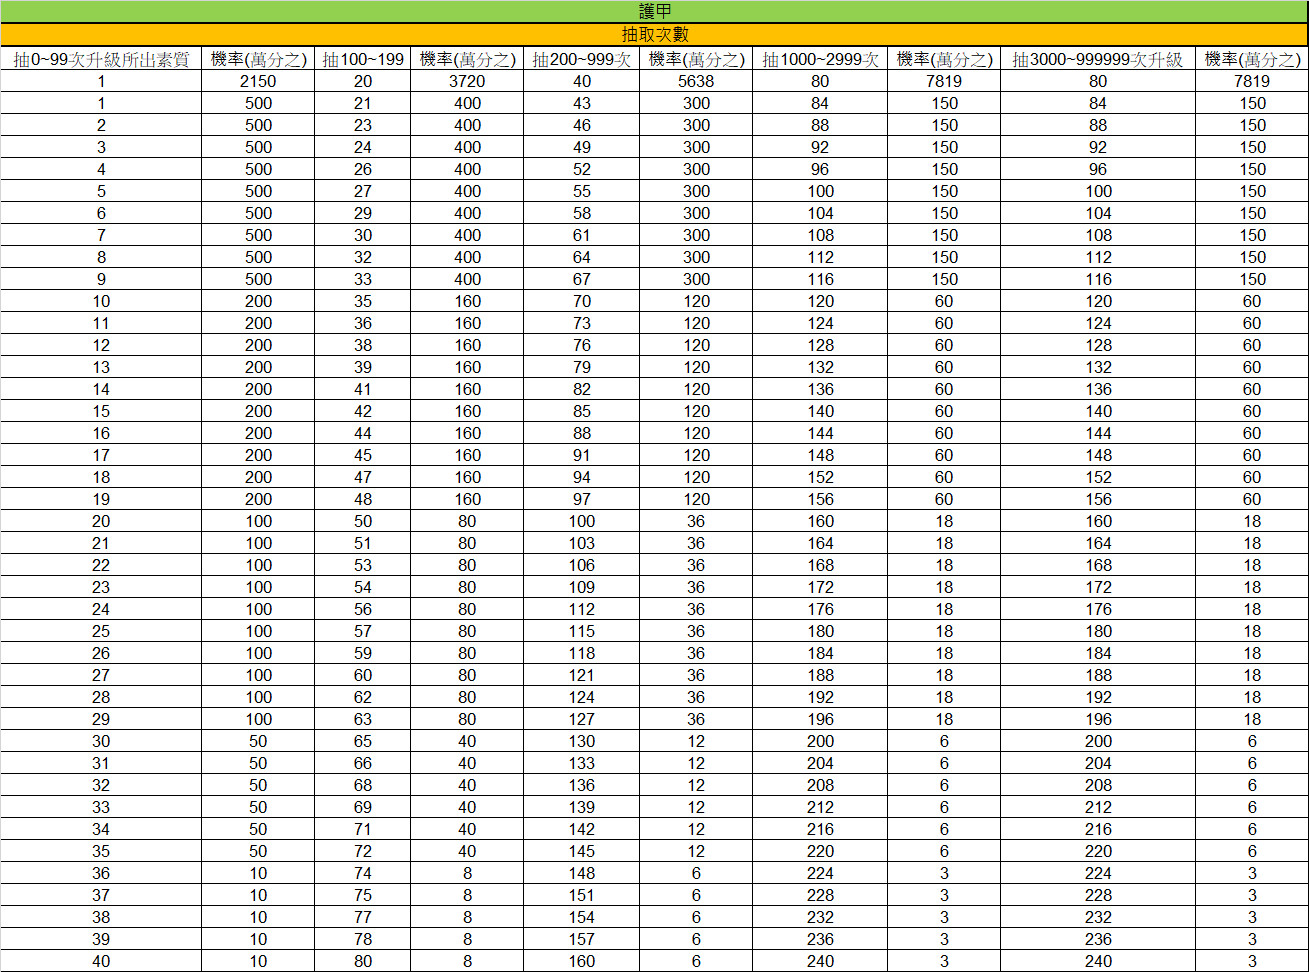Select the leftmost 7819 probability cell
1309x972 pixels.
(944, 81)
